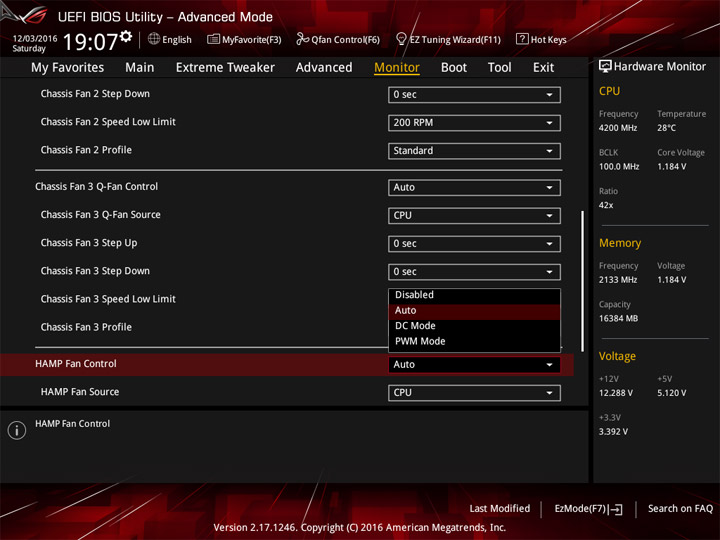
Task: Click the Qfan Control fan icon
Action: coord(302,39)
